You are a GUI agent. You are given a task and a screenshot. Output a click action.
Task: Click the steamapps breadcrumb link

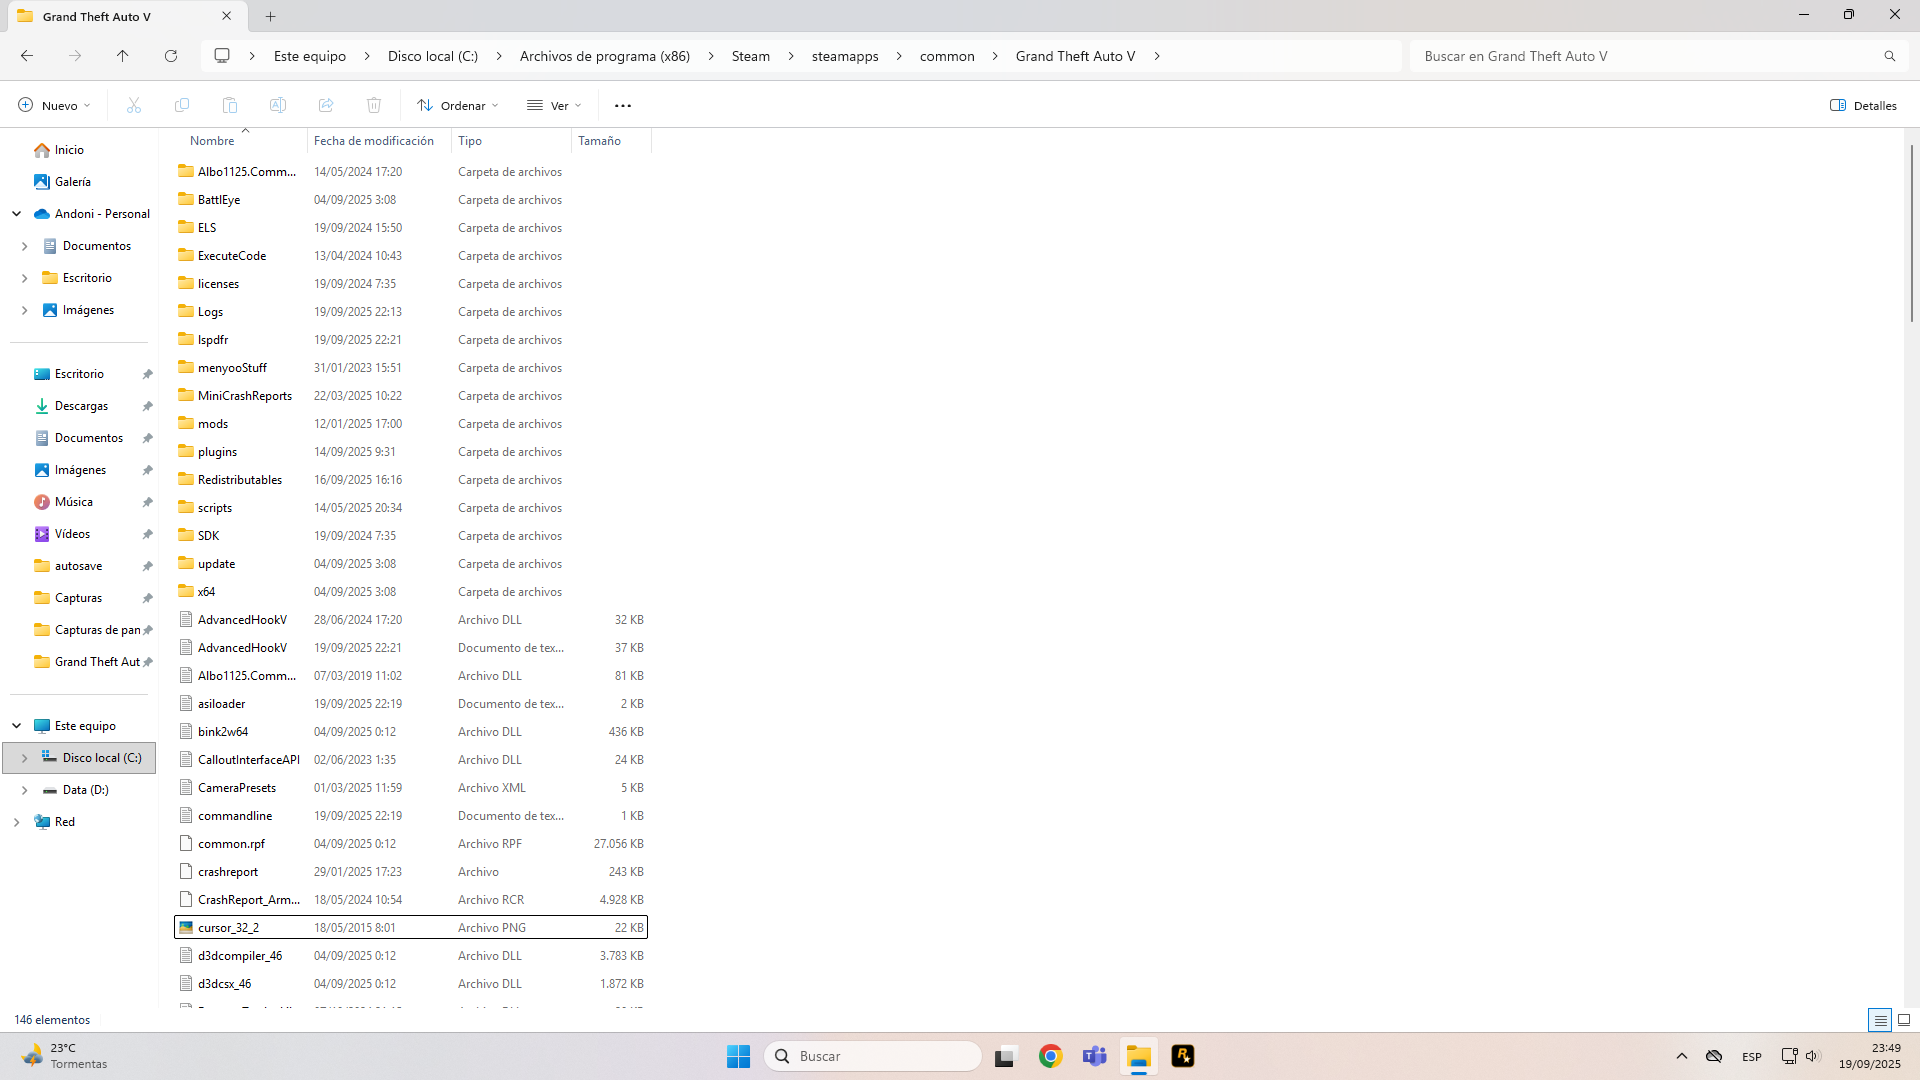pyautogui.click(x=845, y=56)
